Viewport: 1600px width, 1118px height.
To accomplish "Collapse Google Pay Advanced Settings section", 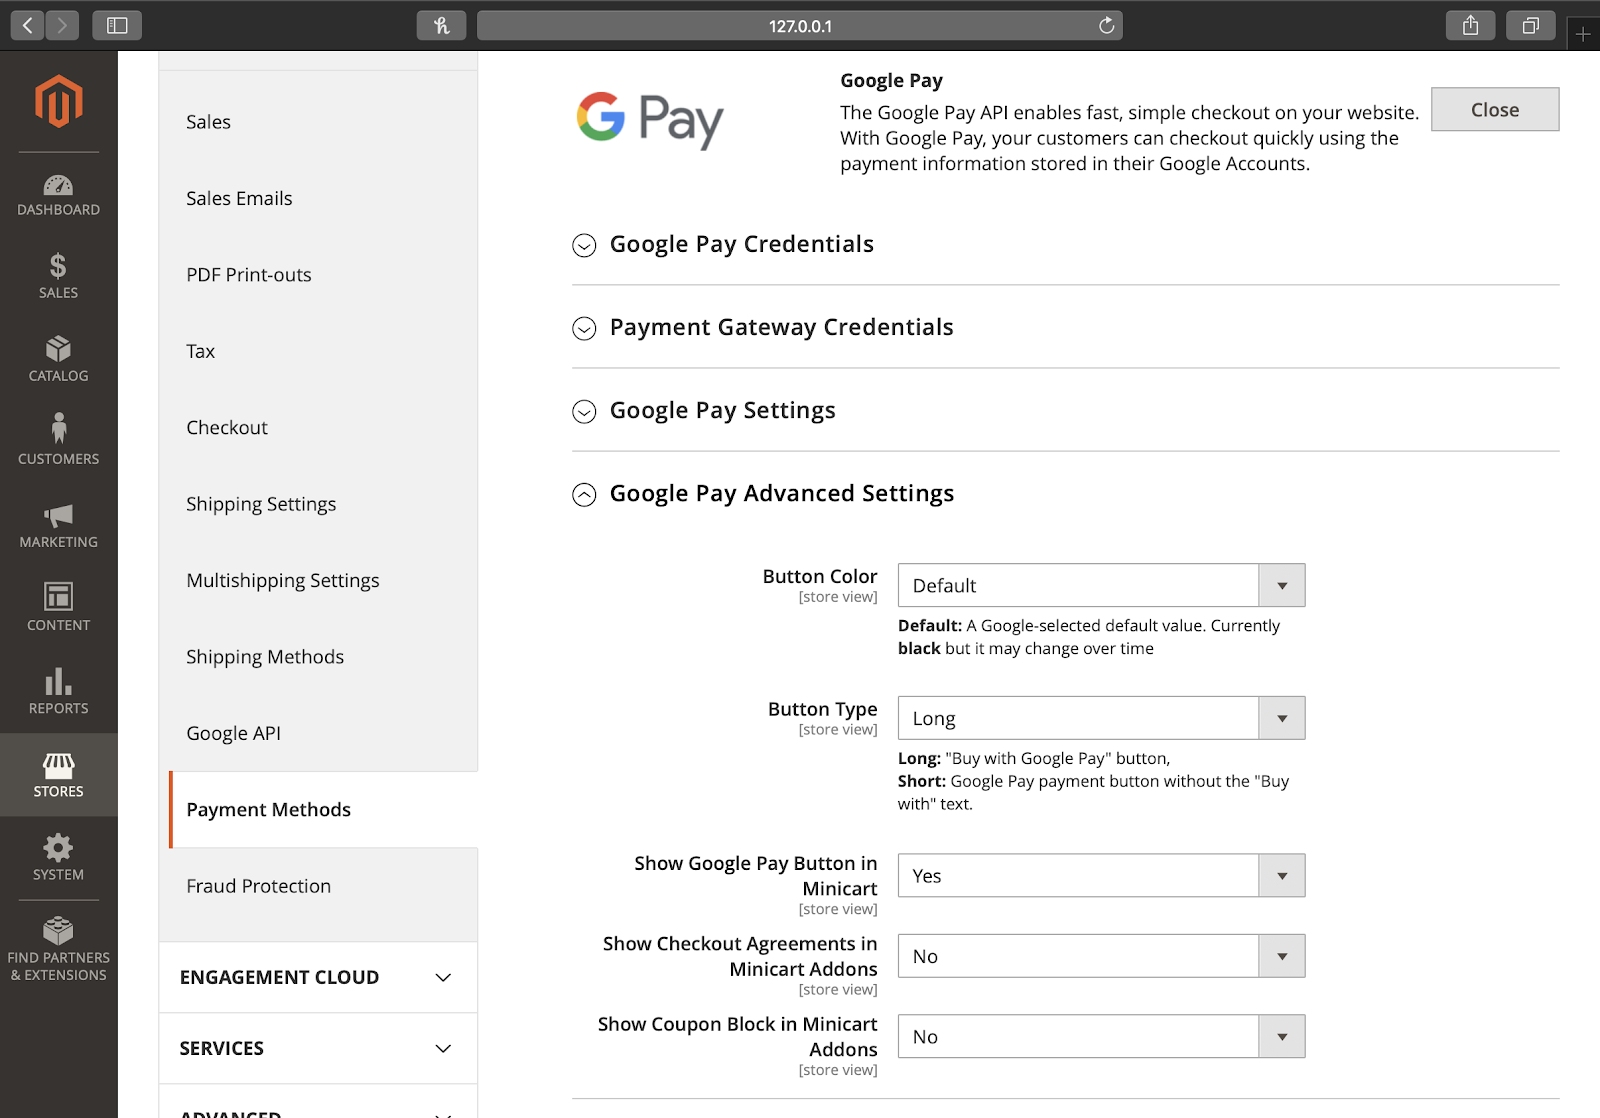I will pyautogui.click(x=781, y=493).
